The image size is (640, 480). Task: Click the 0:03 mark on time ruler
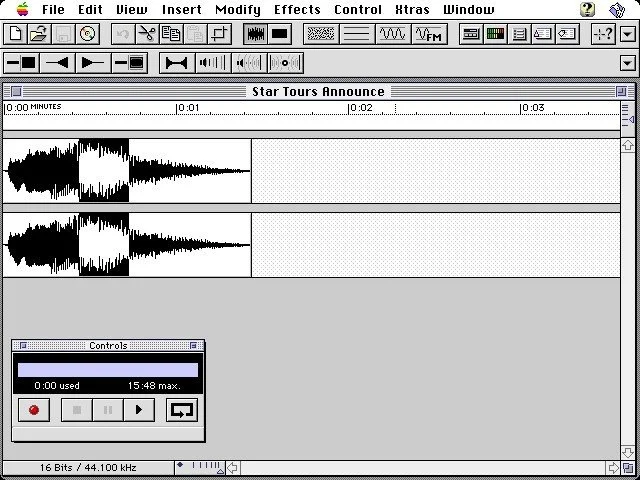tap(533, 108)
